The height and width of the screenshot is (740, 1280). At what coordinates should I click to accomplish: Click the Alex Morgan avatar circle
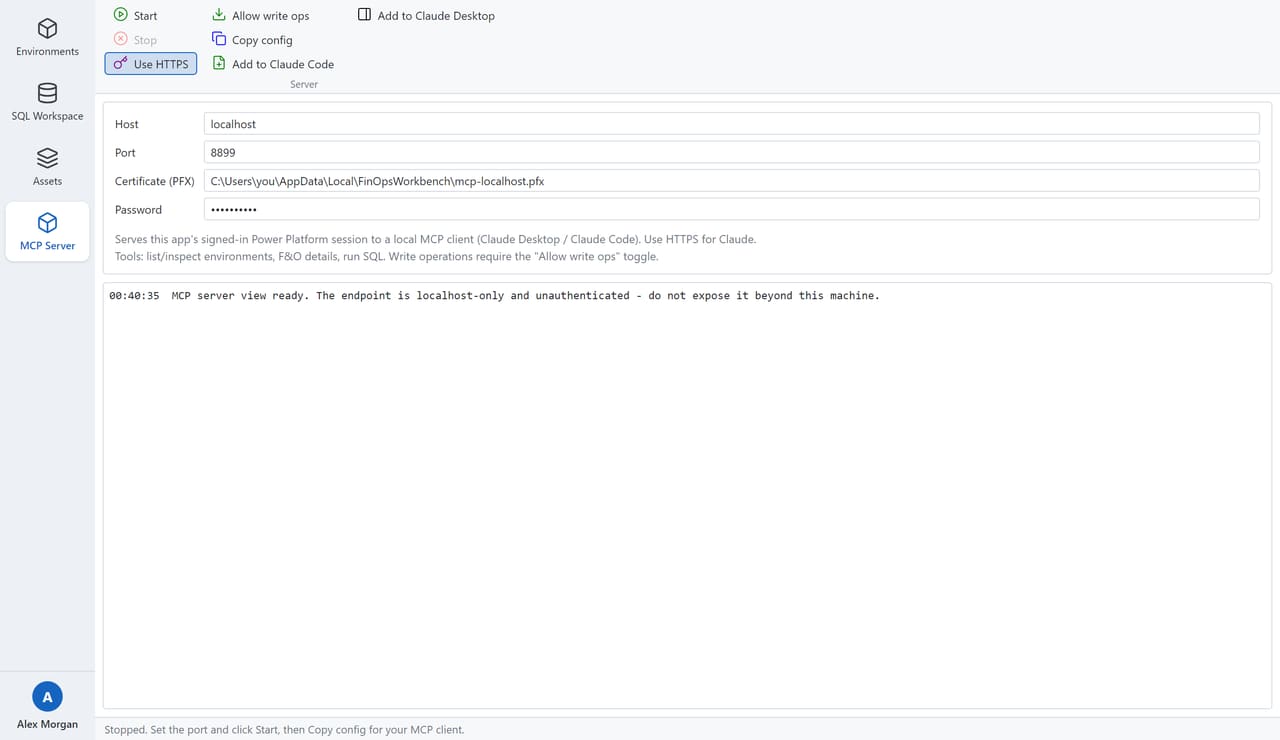[x=47, y=697]
